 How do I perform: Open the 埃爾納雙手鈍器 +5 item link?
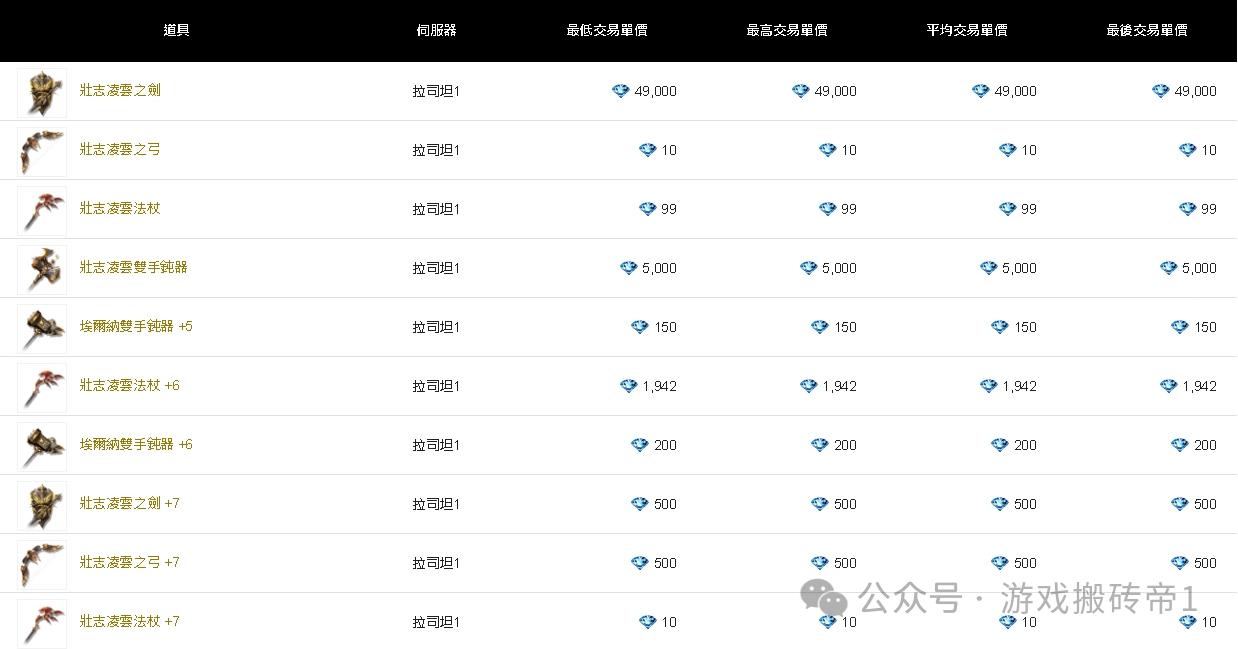coord(136,326)
